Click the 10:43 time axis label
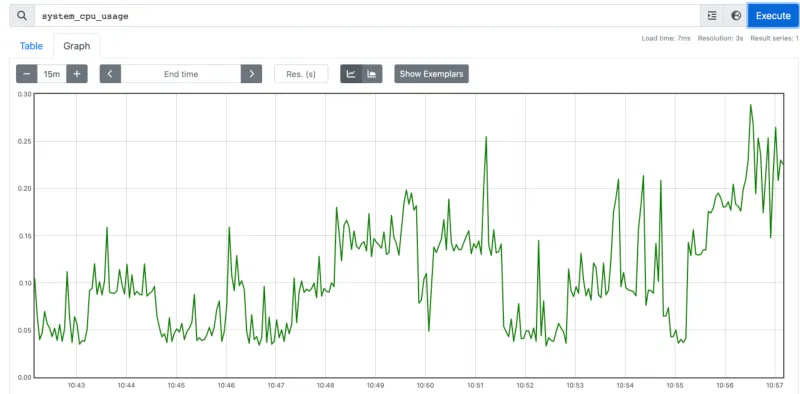800x394 pixels. pyautogui.click(x=76, y=386)
